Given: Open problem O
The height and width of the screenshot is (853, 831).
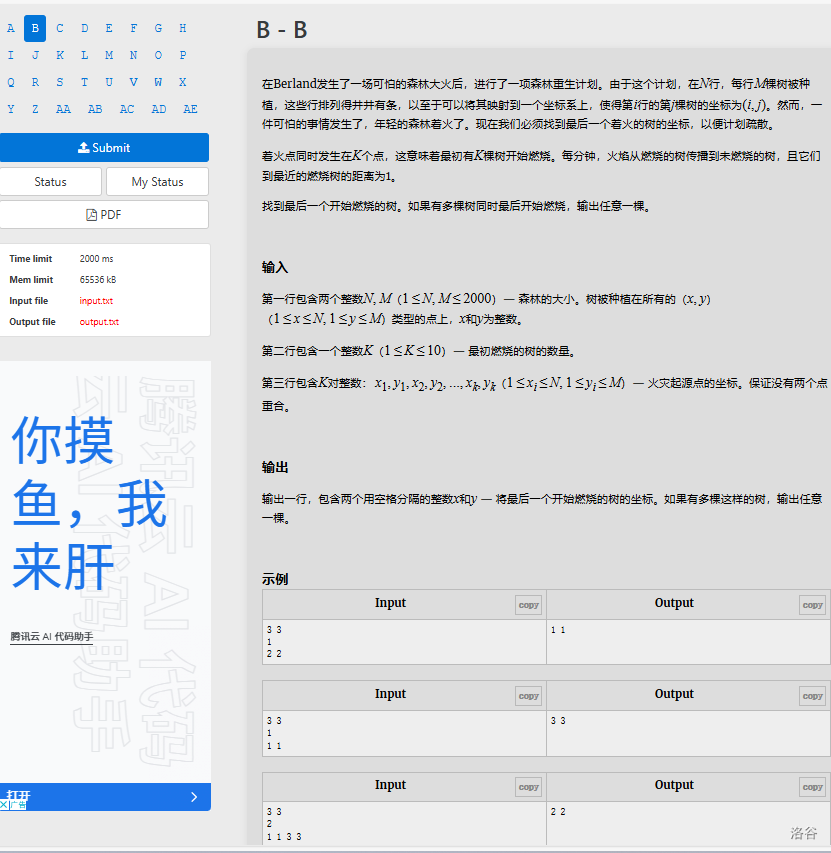Looking at the screenshot, I should tap(158, 55).
